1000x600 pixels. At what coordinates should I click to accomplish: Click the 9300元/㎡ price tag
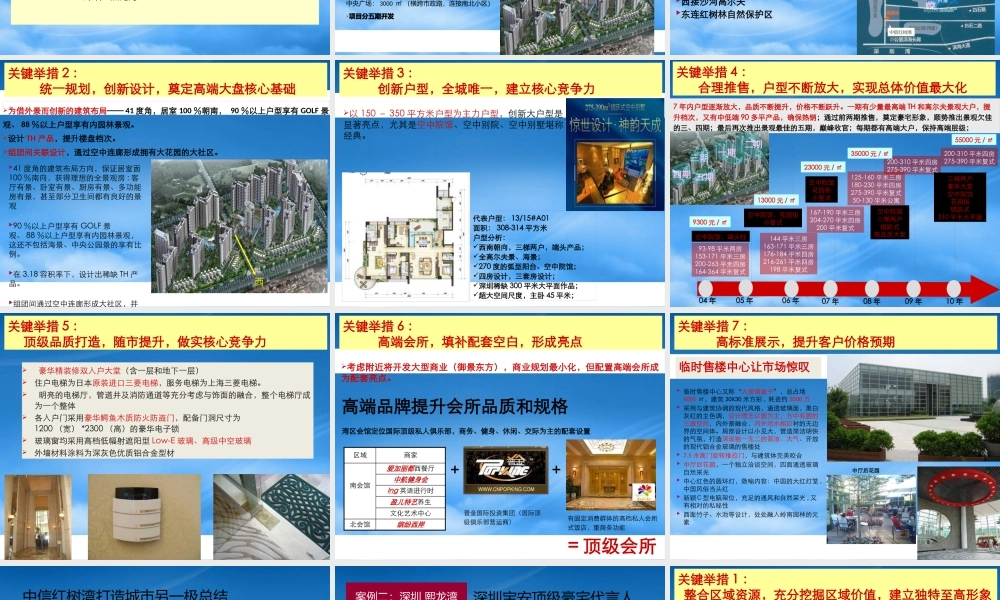pos(710,222)
